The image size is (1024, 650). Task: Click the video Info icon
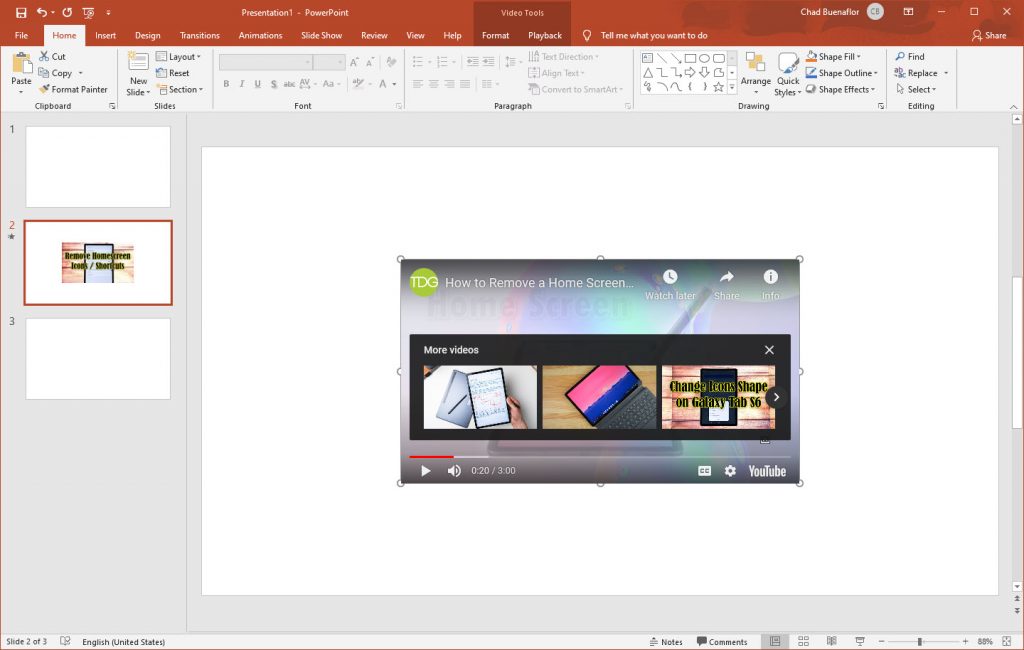tap(771, 276)
